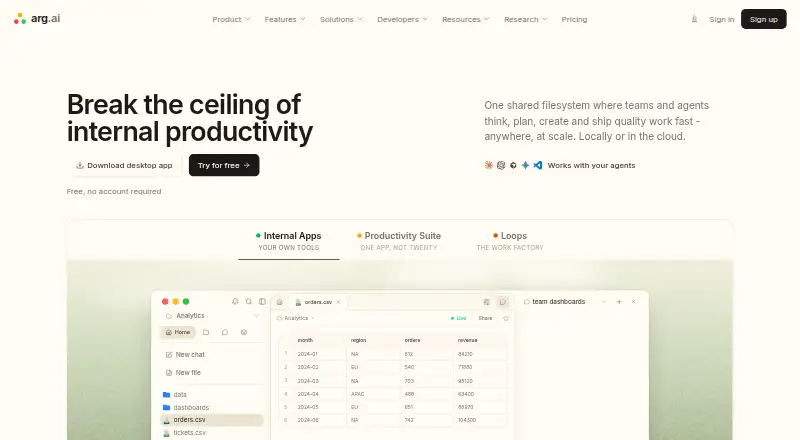This screenshot has height=440, width=800.
Task: Click the Sign in link
Action: click(721, 19)
